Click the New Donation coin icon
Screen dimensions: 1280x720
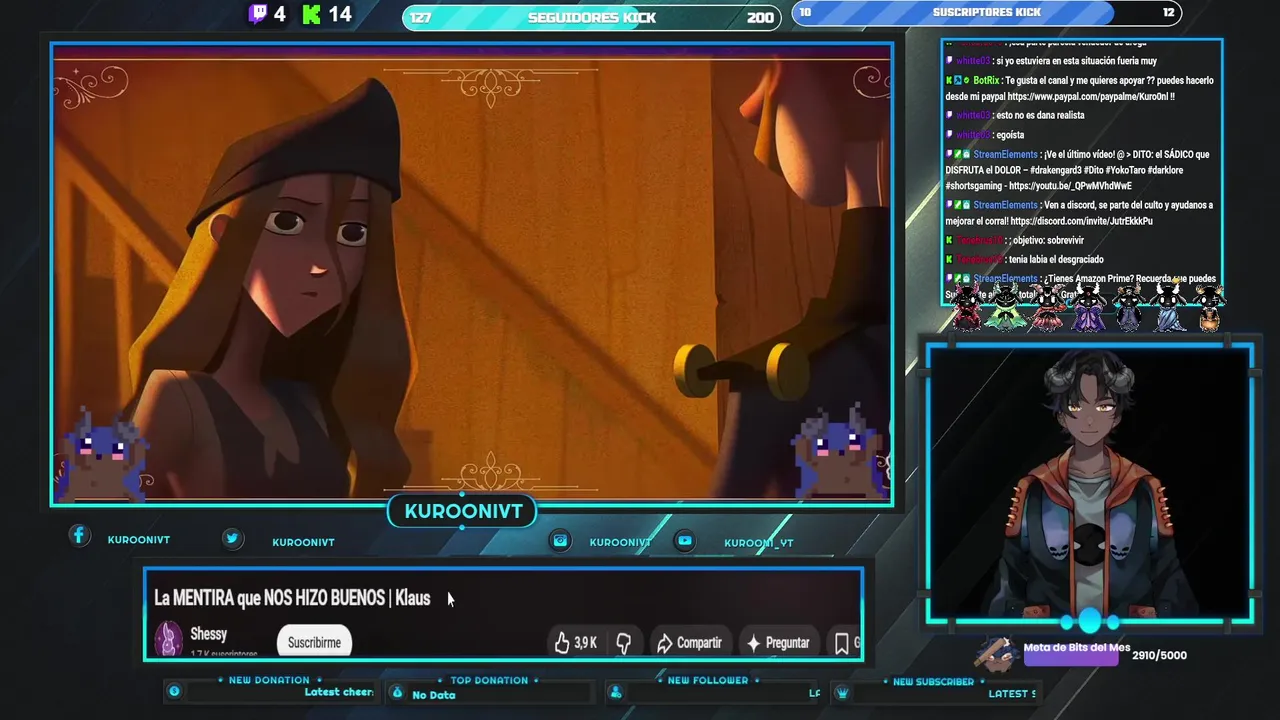(x=174, y=691)
